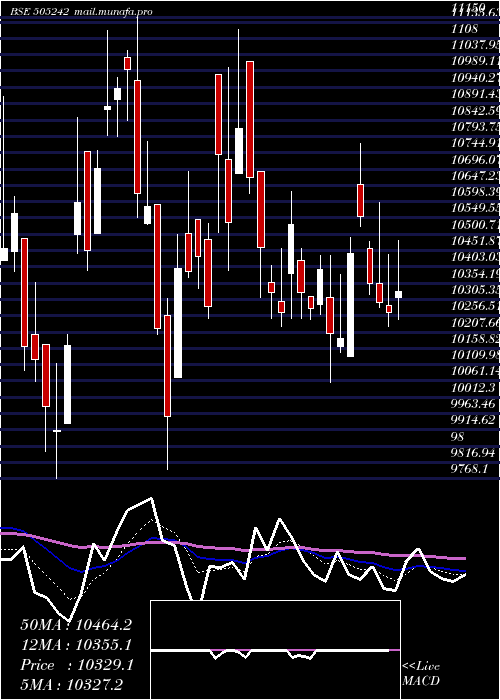Screen dimensions: 500x700
Task: Click the 9963.46 price axis label
Action: pyautogui.click(x=473, y=404)
